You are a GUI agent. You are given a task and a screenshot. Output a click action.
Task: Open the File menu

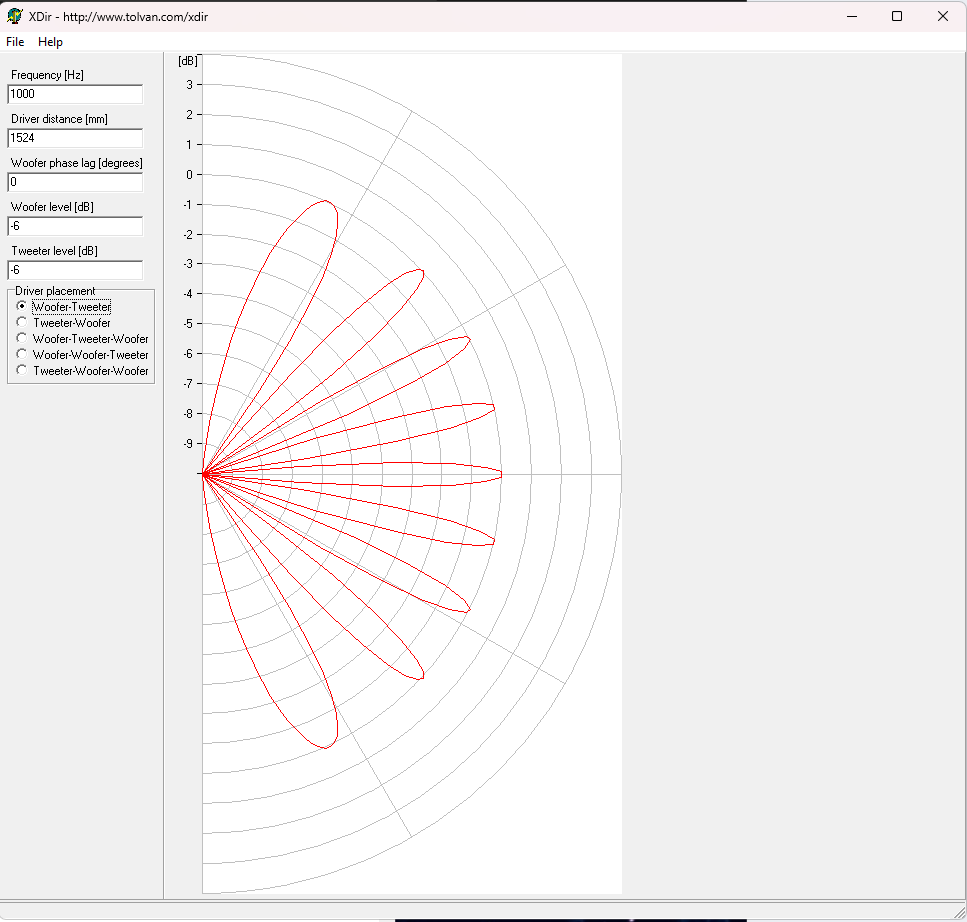pos(15,42)
